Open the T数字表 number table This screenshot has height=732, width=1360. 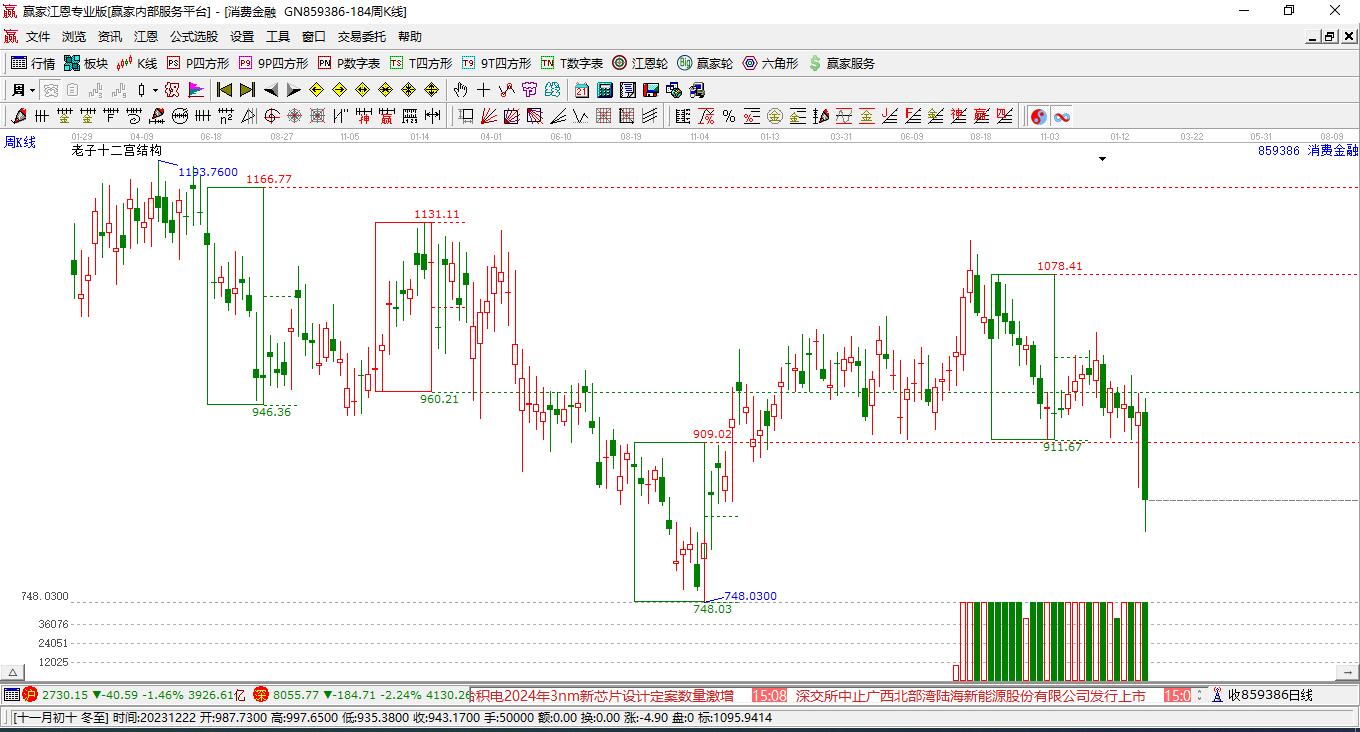coord(572,63)
